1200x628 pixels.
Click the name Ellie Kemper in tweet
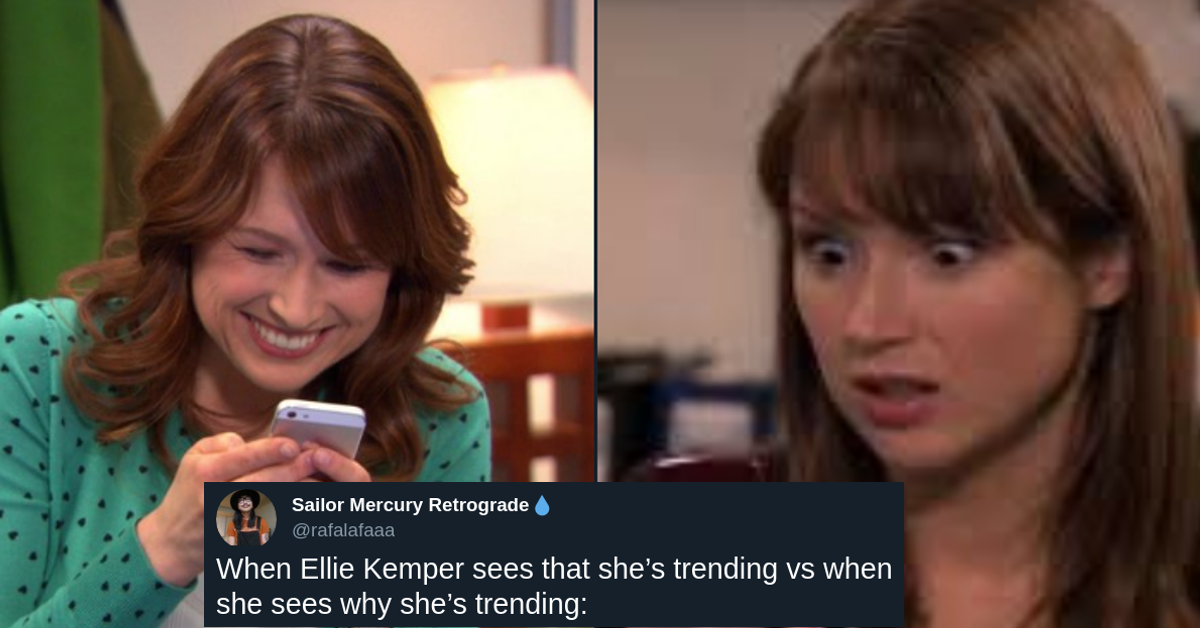coord(381,568)
